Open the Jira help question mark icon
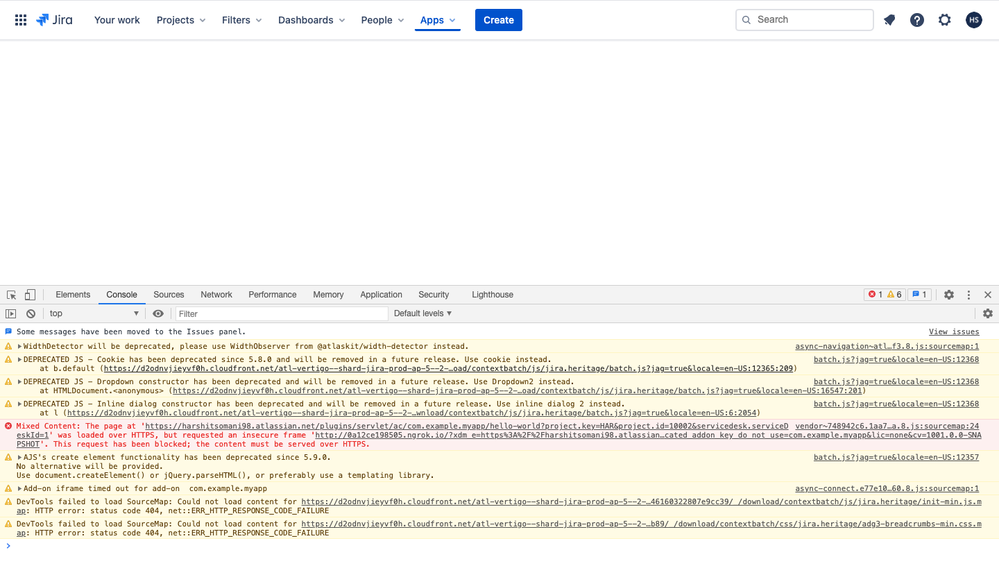This screenshot has width=999, height=570. click(x=917, y=20)
